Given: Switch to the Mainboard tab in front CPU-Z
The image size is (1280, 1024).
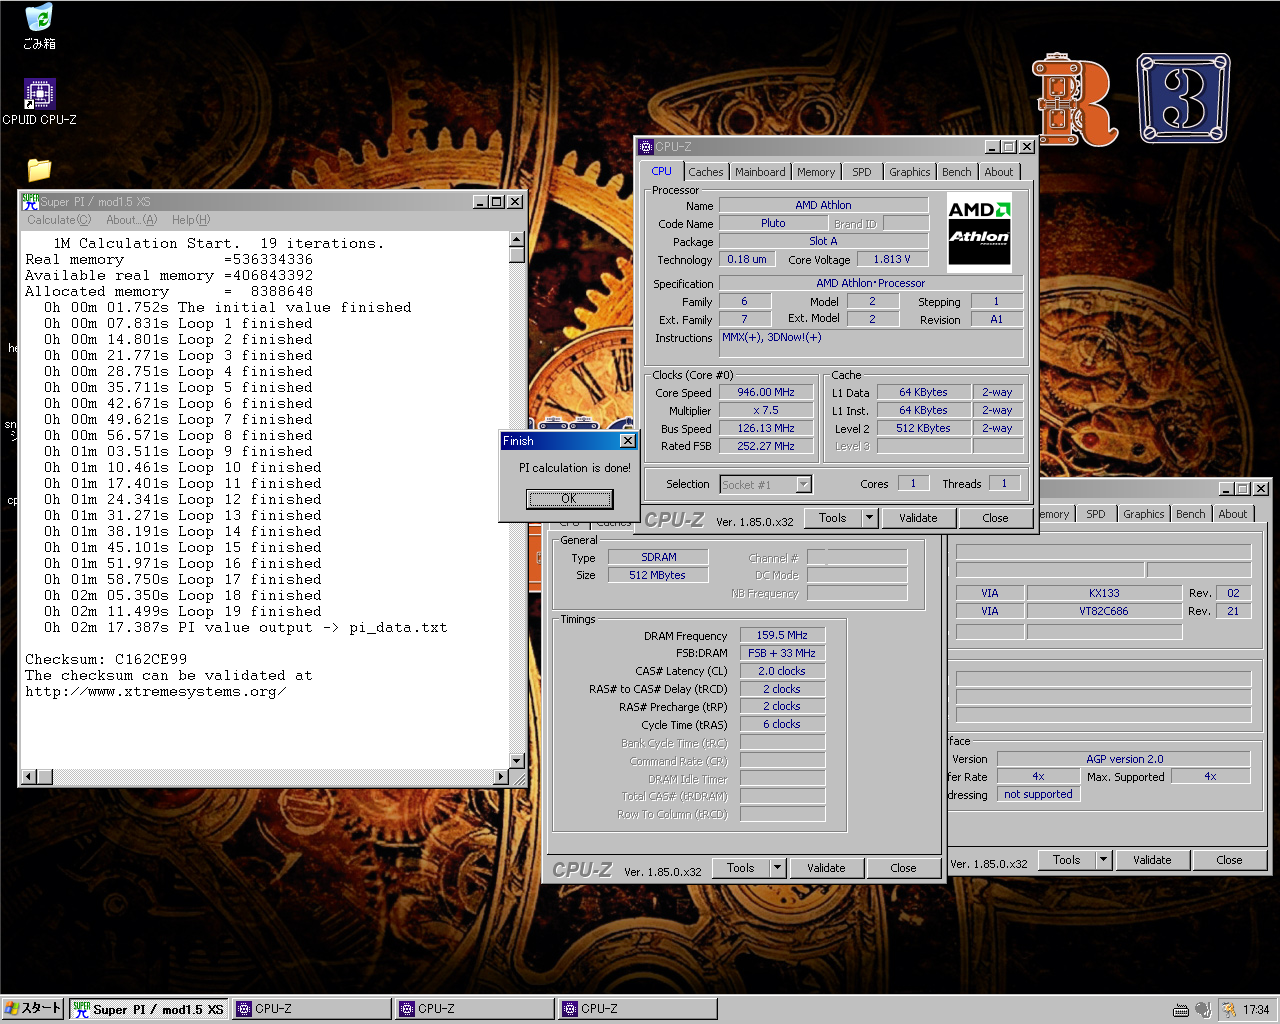Looking at the screenshot, I should (760, 172).
